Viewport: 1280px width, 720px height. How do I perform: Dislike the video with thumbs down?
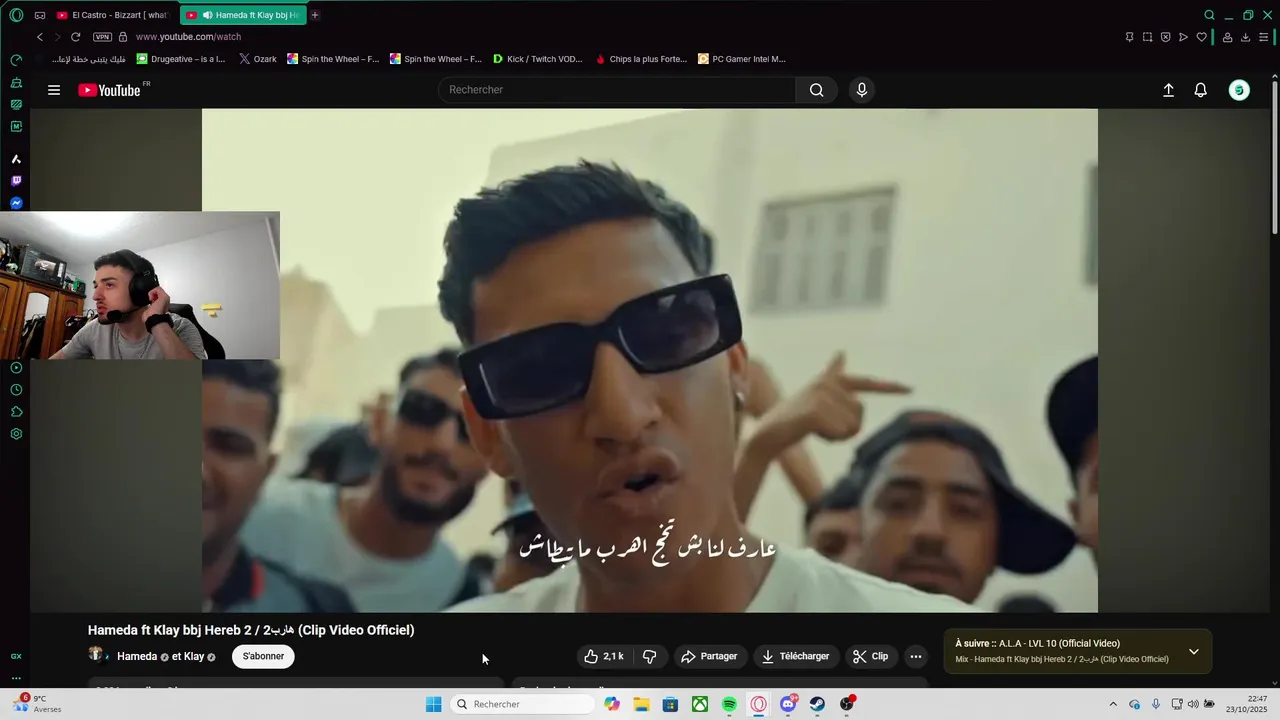click(x=649, y=656)
